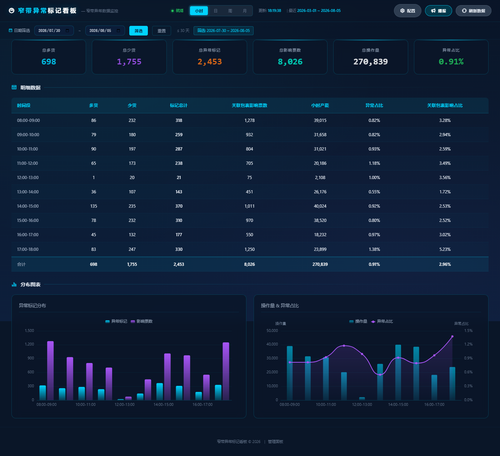Select the 16:00-17:00 table row
The width and height of the screenshot is (500, 456).
pyautogui.click(x=250, y=235)
